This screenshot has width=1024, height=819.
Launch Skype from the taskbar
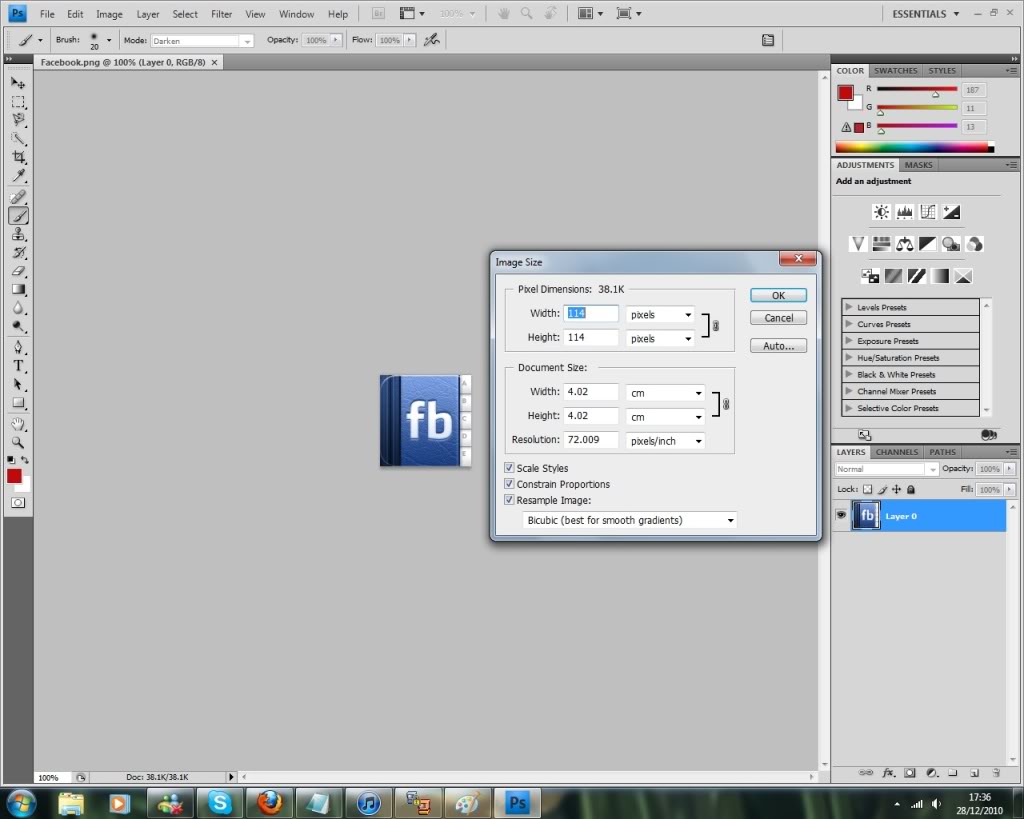(219, 802)
